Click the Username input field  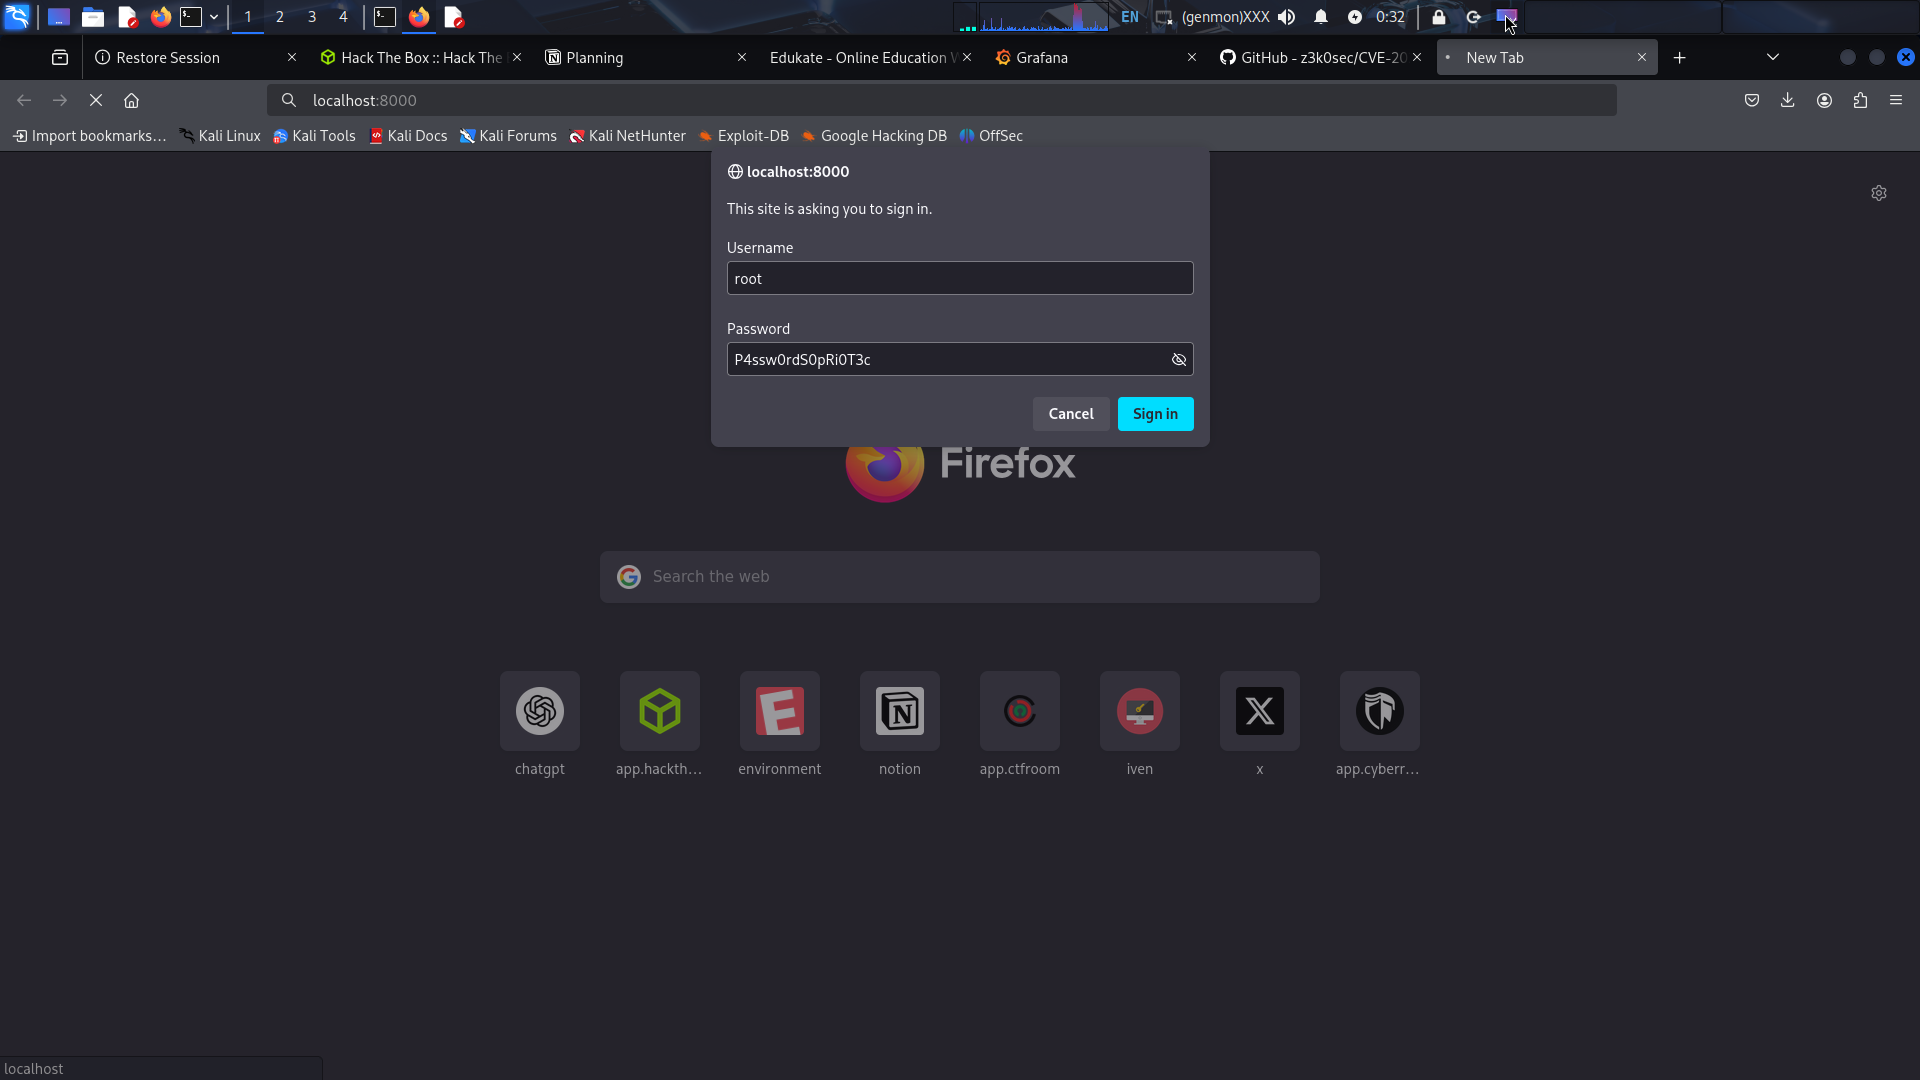[x=959, y=279]
